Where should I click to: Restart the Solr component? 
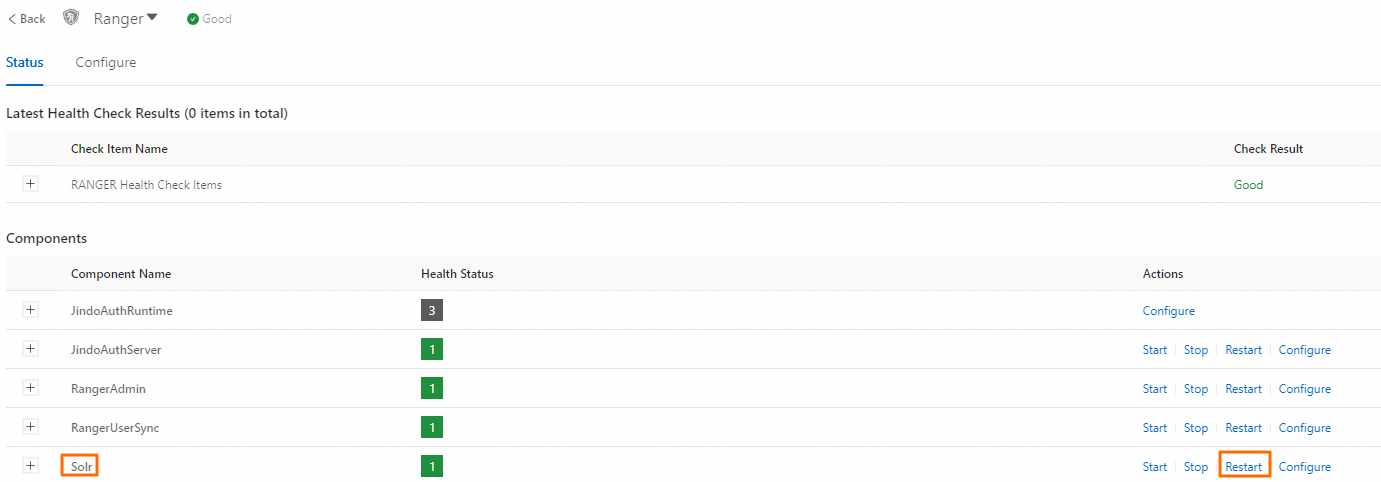click(1243, 466)
